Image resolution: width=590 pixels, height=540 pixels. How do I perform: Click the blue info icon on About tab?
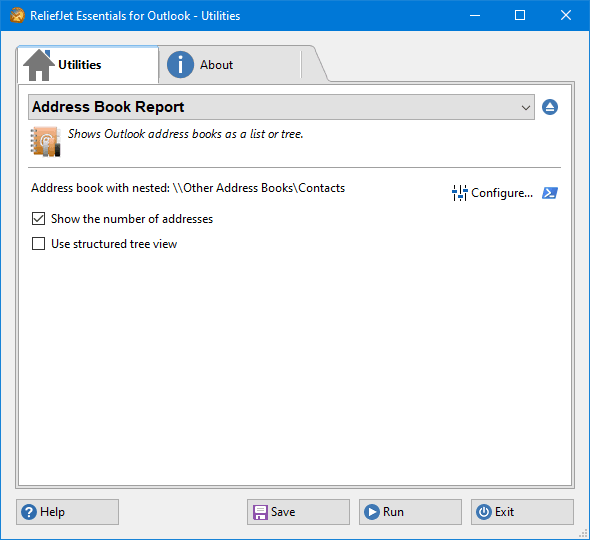click(180, 65)
